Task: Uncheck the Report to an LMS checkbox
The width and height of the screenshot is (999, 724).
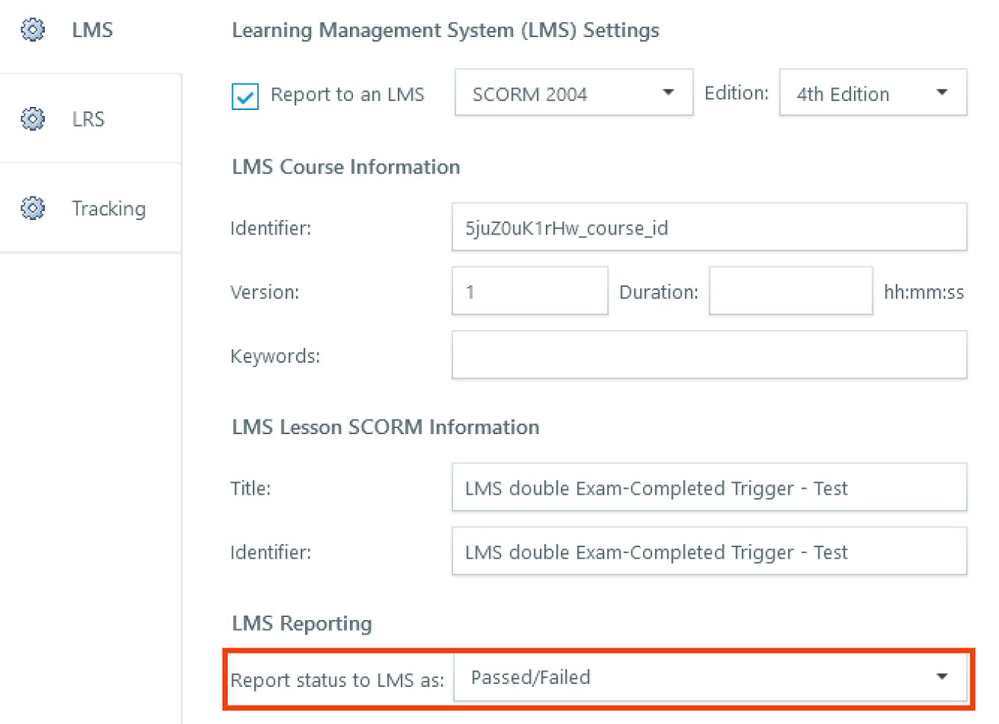Action: (245, 96)
